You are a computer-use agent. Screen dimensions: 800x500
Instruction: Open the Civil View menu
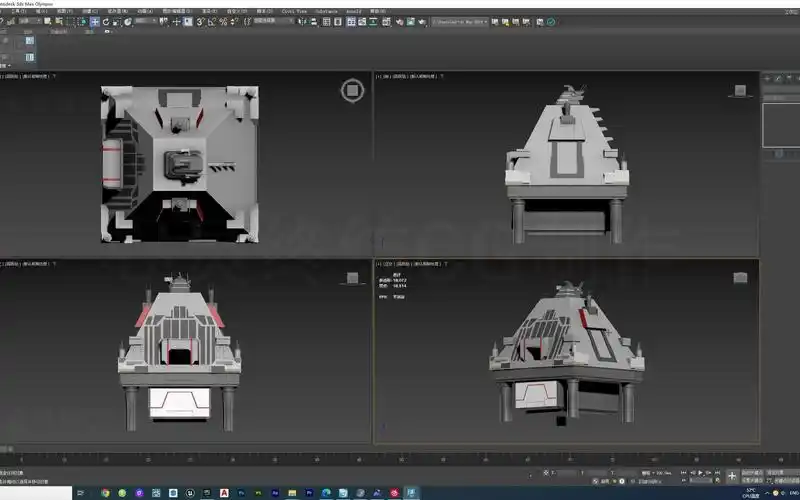tap(296, 11)
